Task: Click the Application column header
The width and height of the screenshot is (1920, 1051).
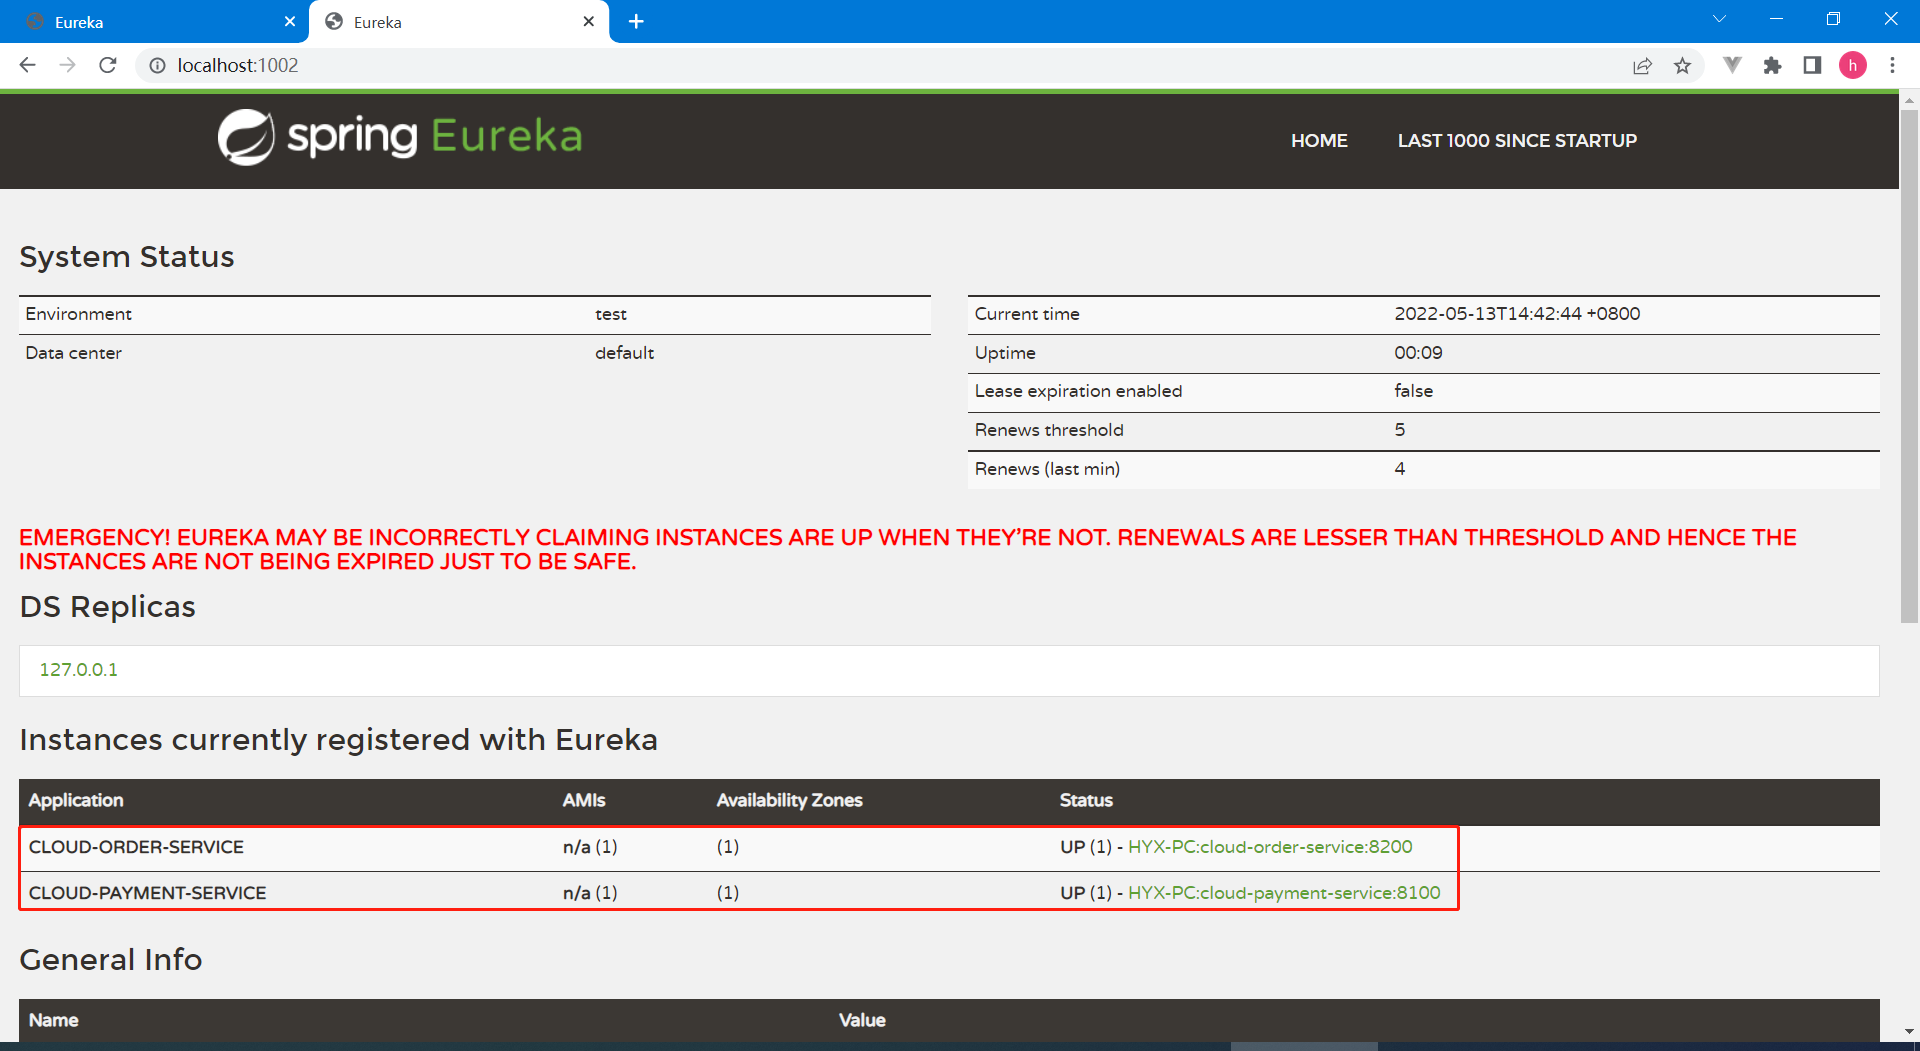Action: 76,800
